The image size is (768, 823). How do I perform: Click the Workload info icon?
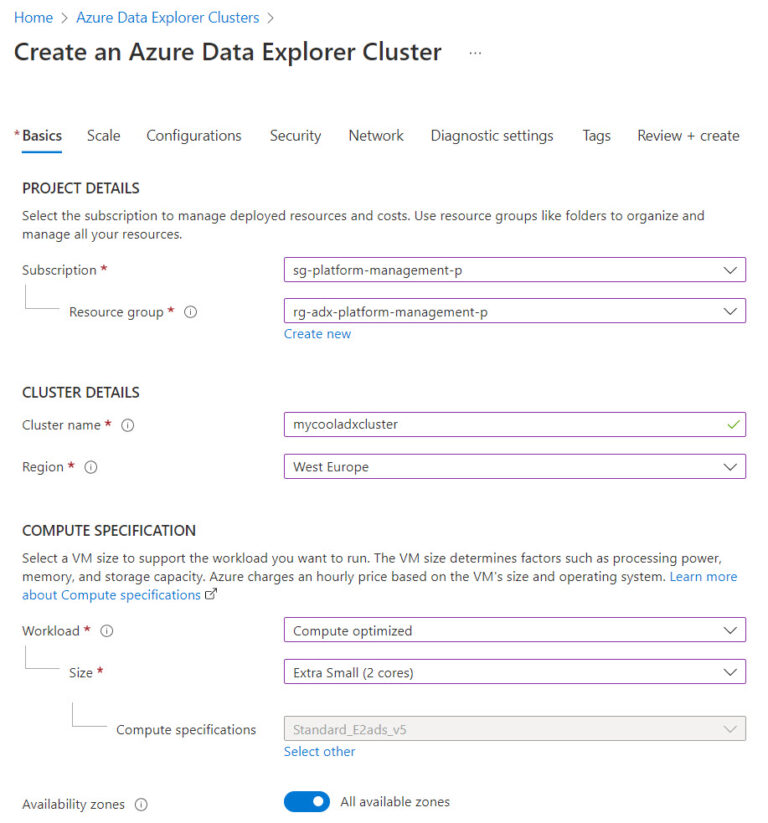pos(105,631)
